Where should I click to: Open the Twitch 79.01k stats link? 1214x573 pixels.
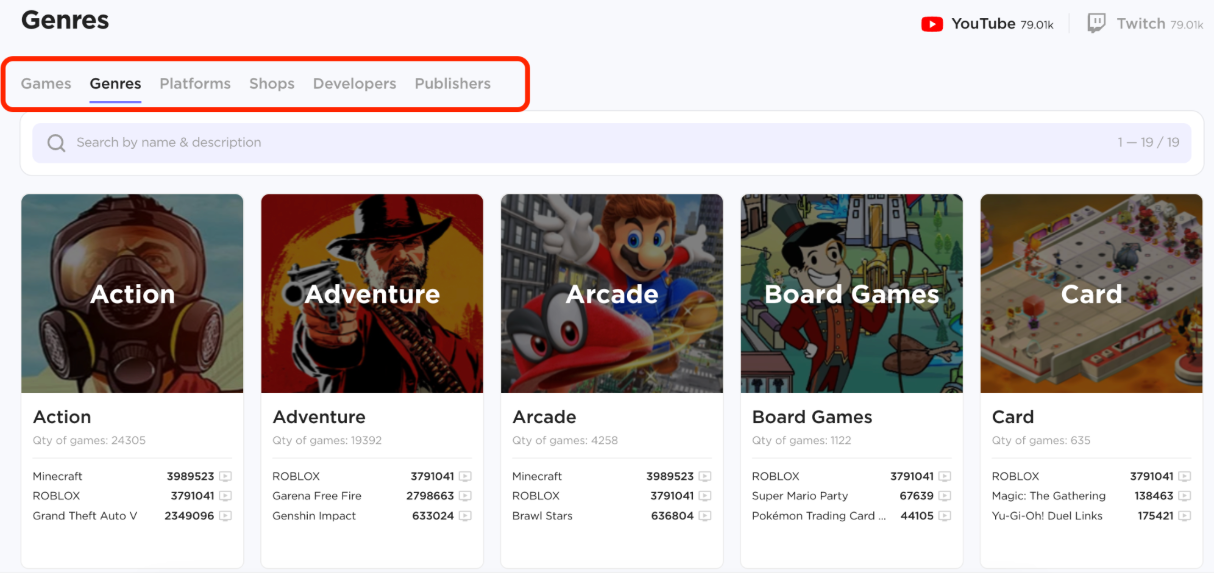click(x=1145, y=24)
